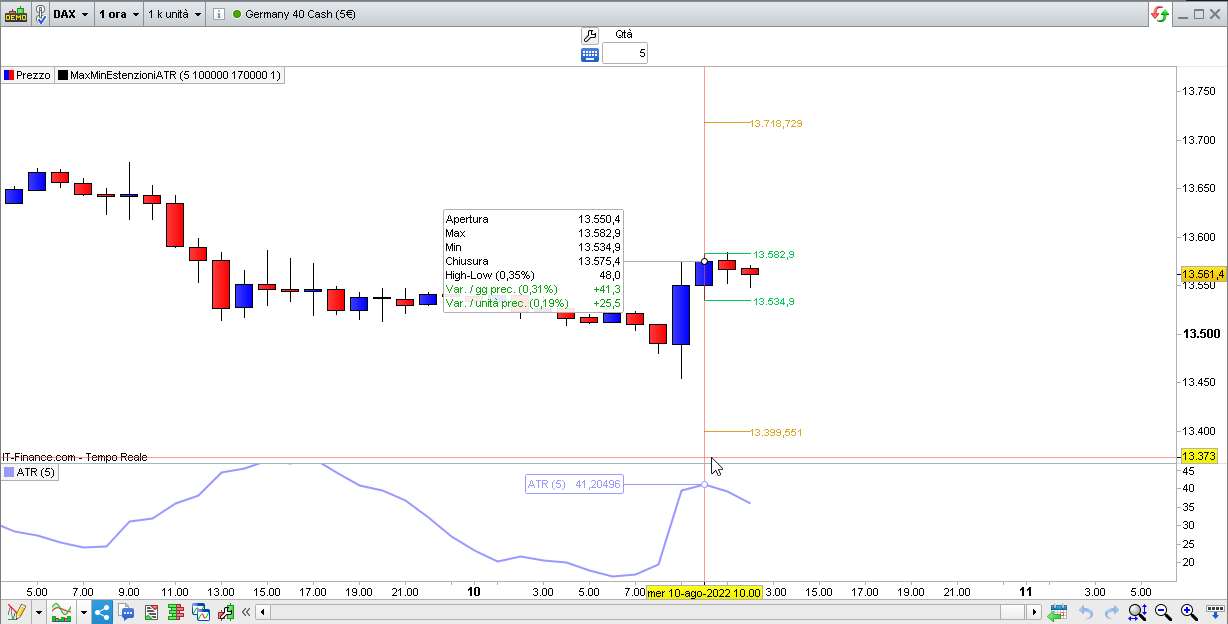
Task: Click the Prezzo red-blue color swatch
Action: tap(9, 75)
